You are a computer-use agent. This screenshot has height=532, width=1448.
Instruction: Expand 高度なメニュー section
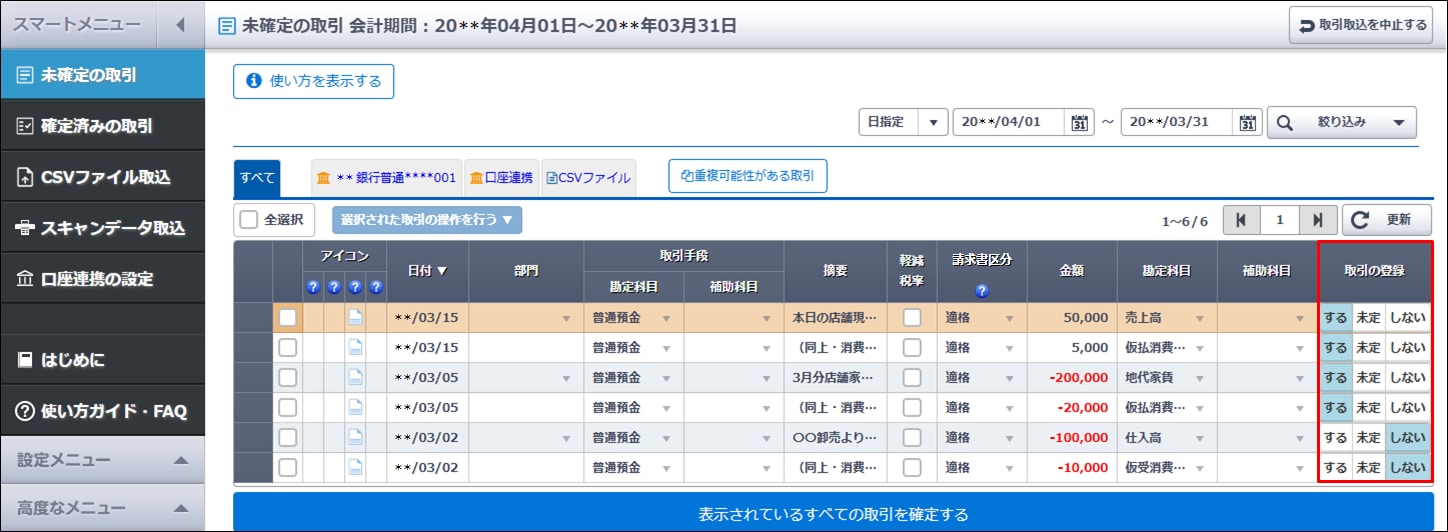click(x=102, y=507)
